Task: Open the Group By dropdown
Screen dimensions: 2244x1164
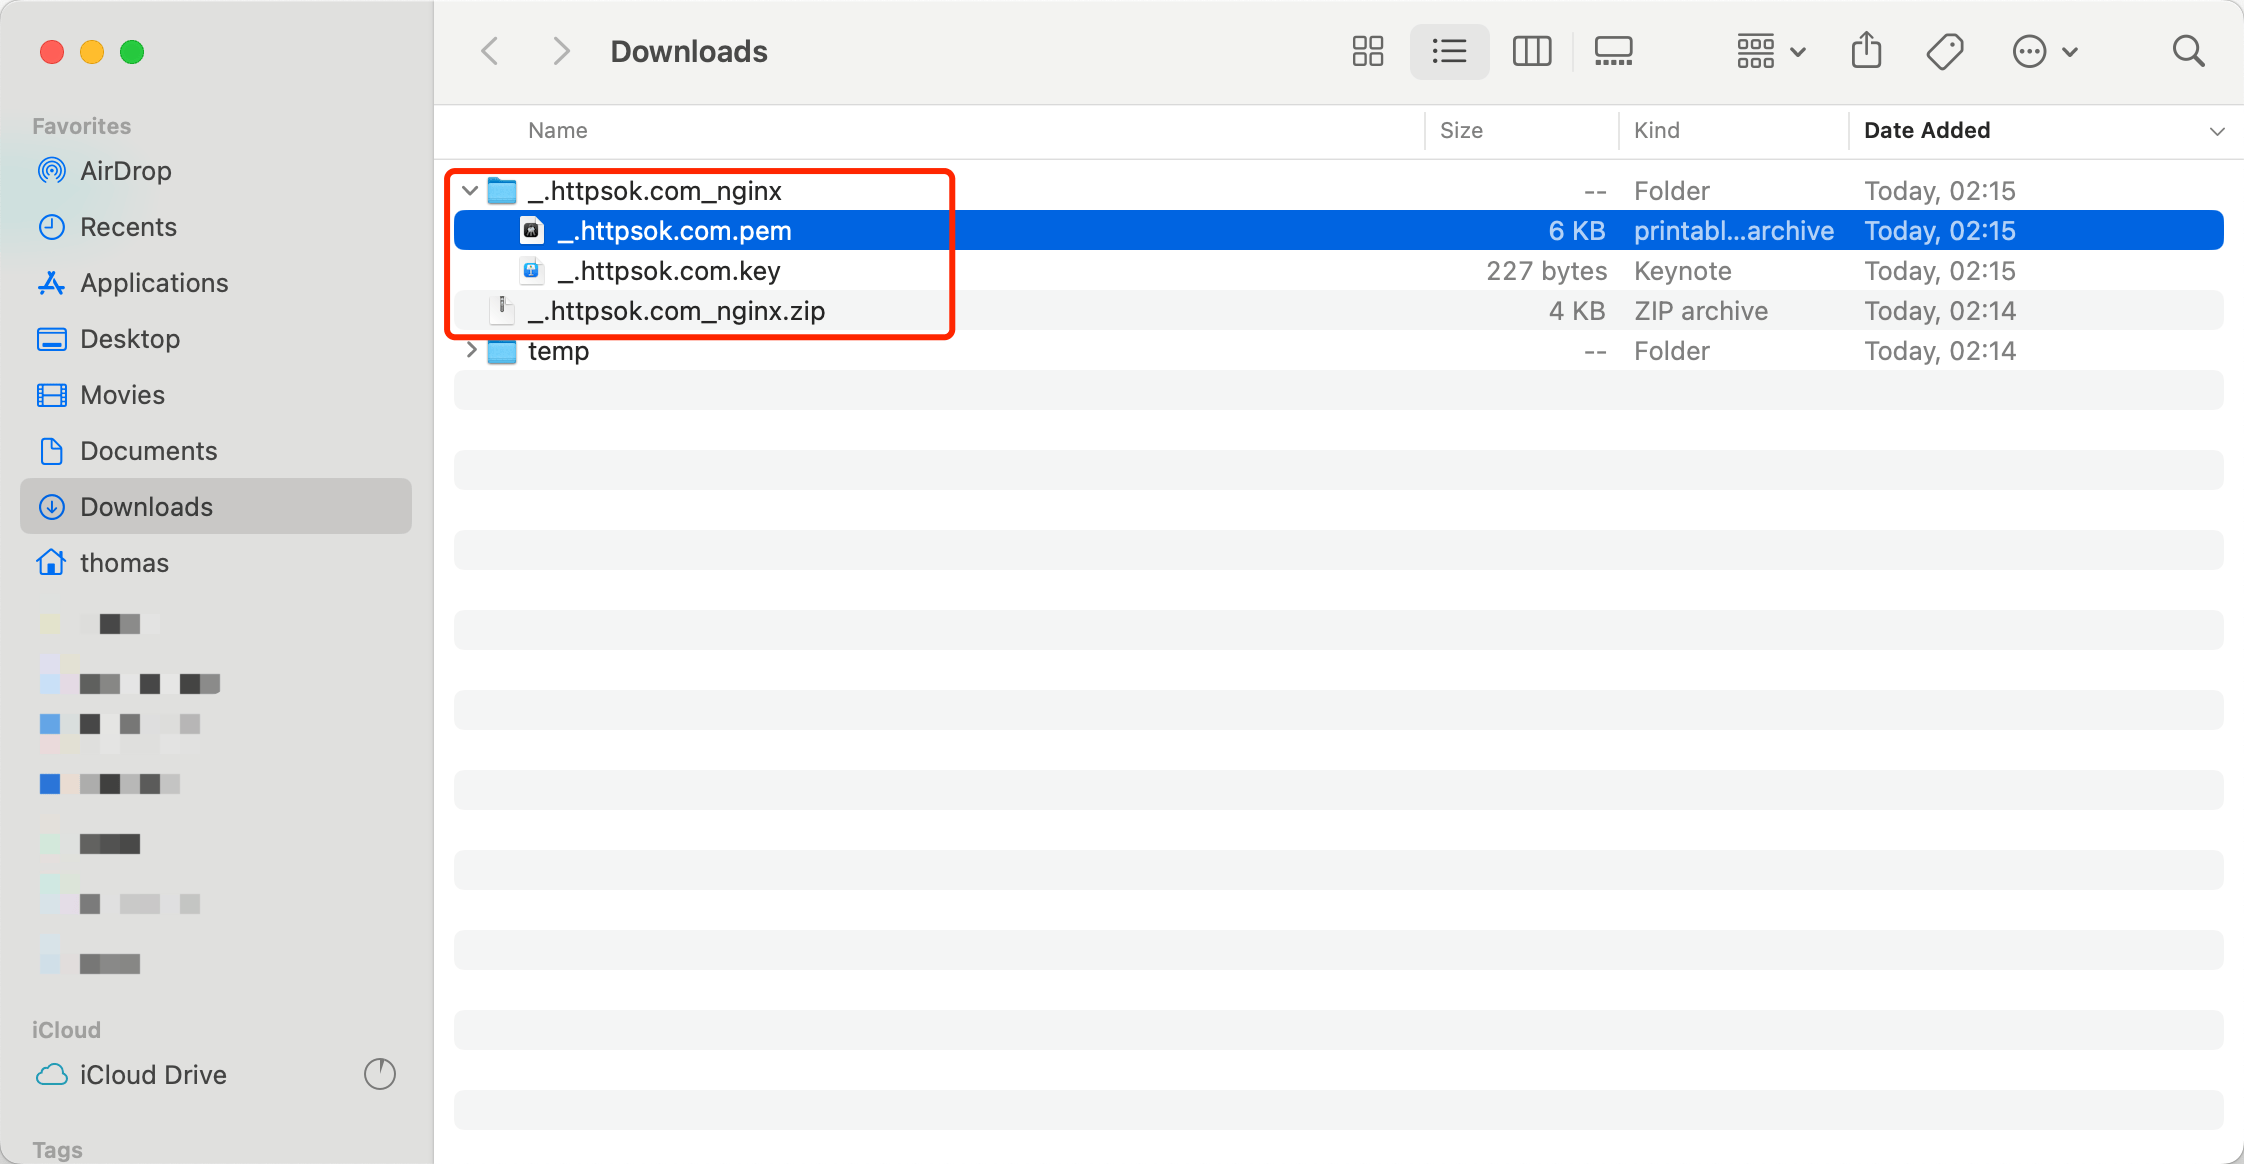Action: [1770, 51]
